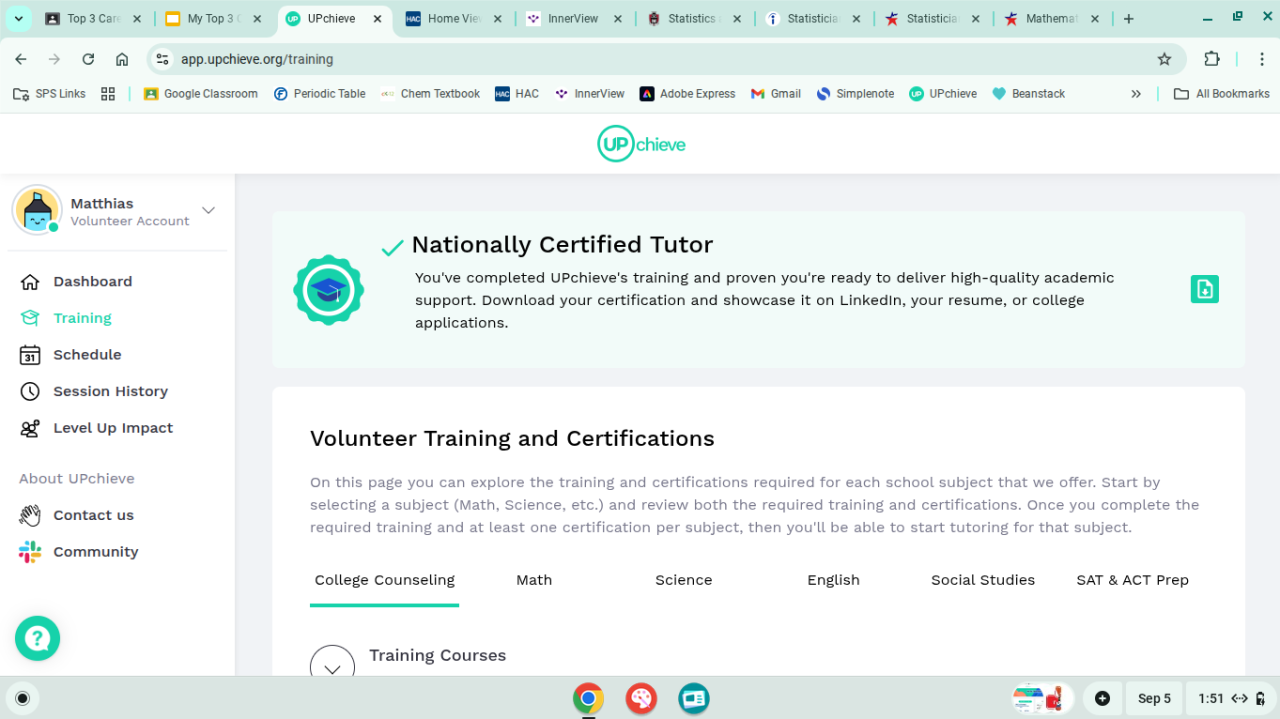Open Contact us link
Screen dimensions: 1280x719
coord(93,515)
